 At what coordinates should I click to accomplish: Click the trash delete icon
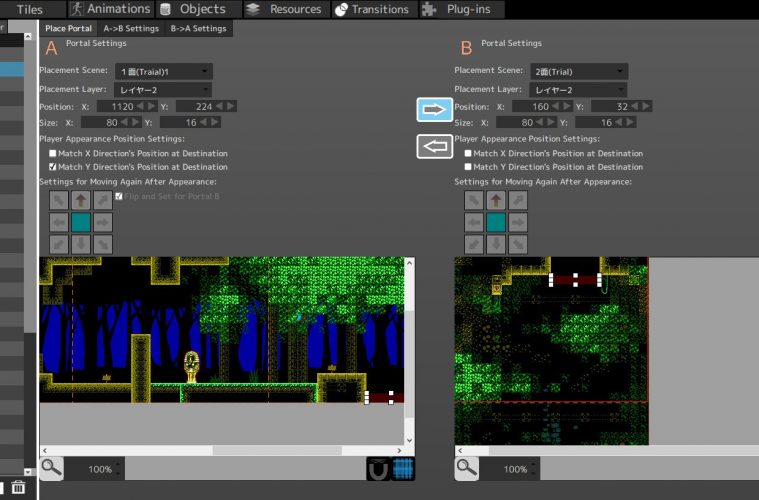click(18, 487)
